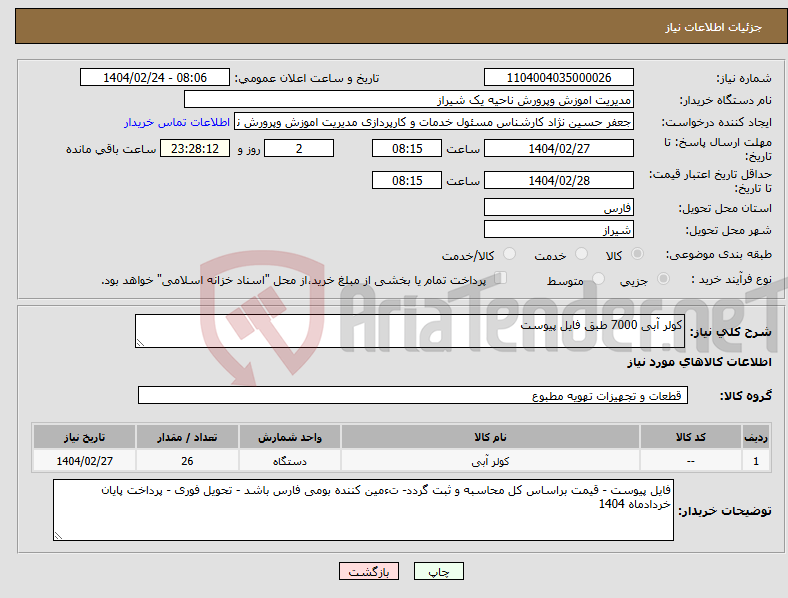
Task: Select the جزیی purchase type radio
Action: pos(663,279)
